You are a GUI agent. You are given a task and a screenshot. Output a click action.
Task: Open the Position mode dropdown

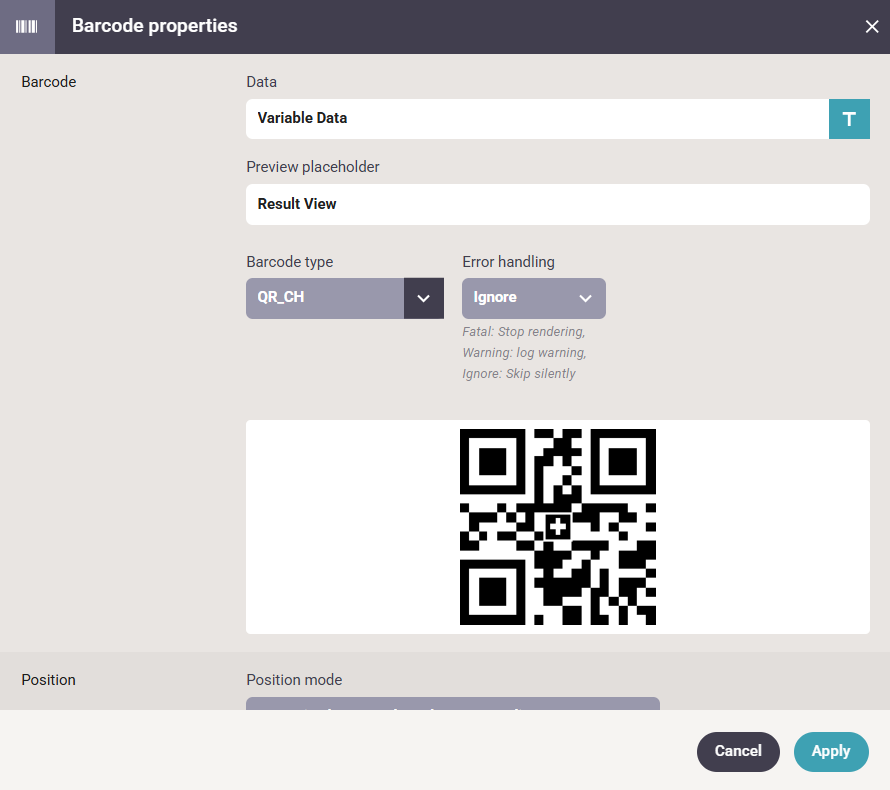point(452,704)
